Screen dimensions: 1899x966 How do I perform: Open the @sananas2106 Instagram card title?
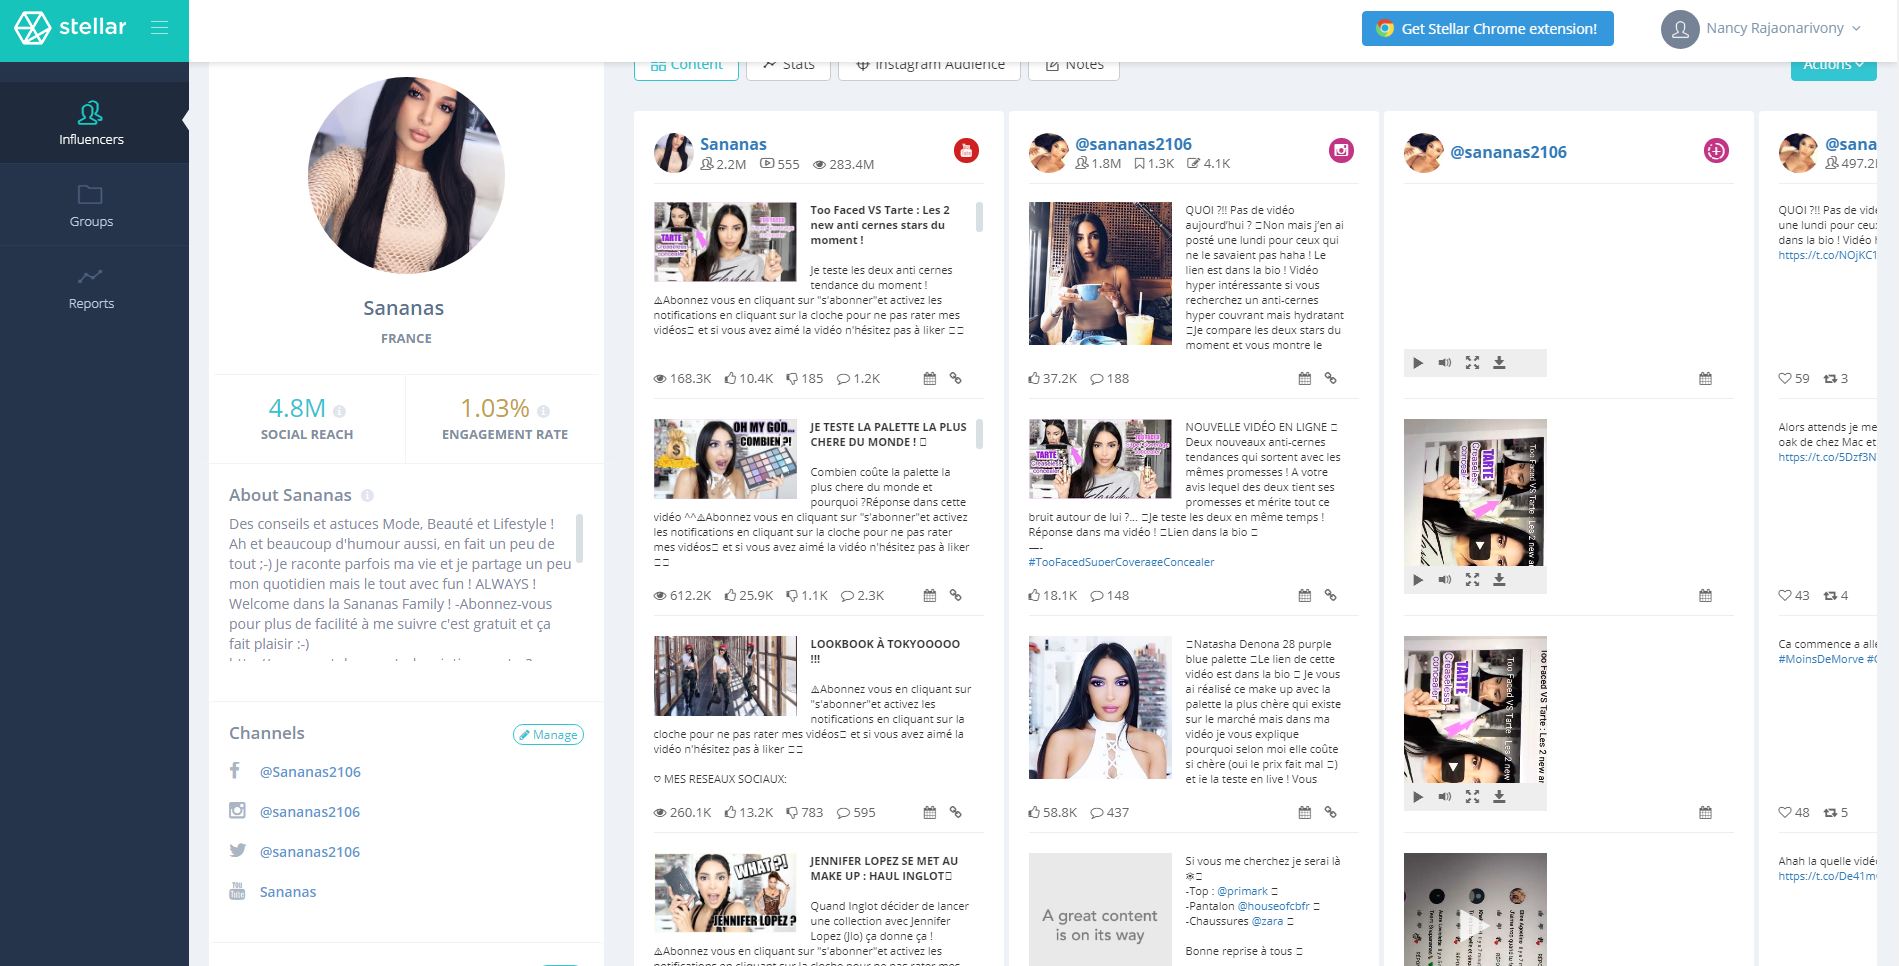tap(1133, 144)
